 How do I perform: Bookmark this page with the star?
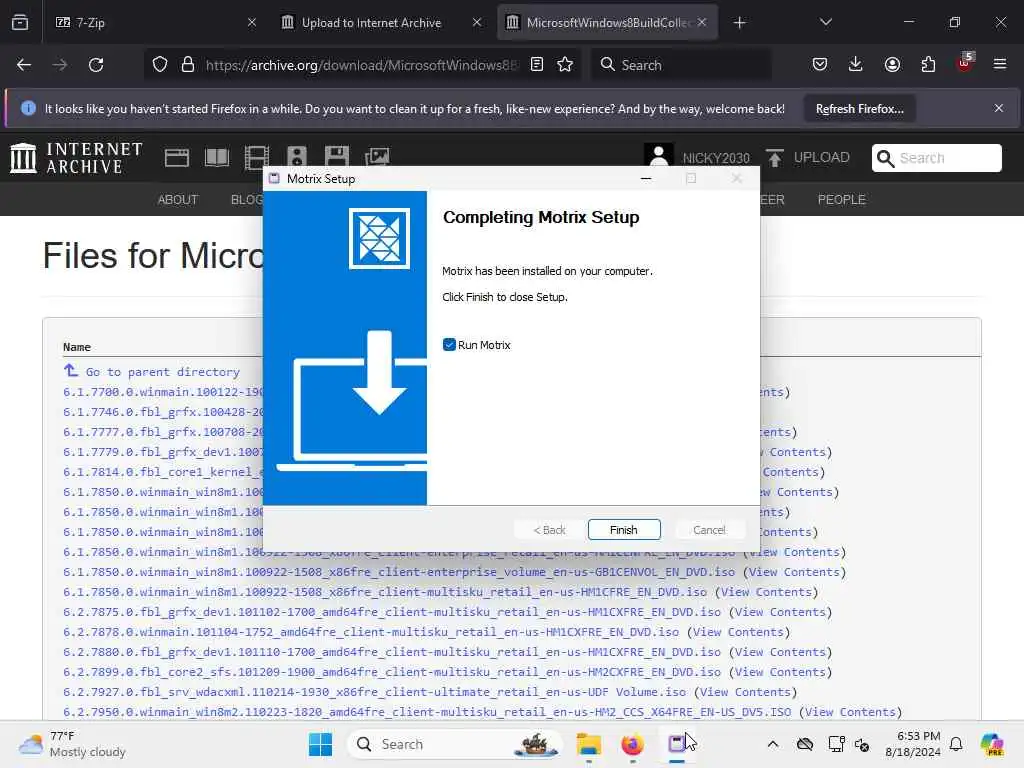point(565,65)
